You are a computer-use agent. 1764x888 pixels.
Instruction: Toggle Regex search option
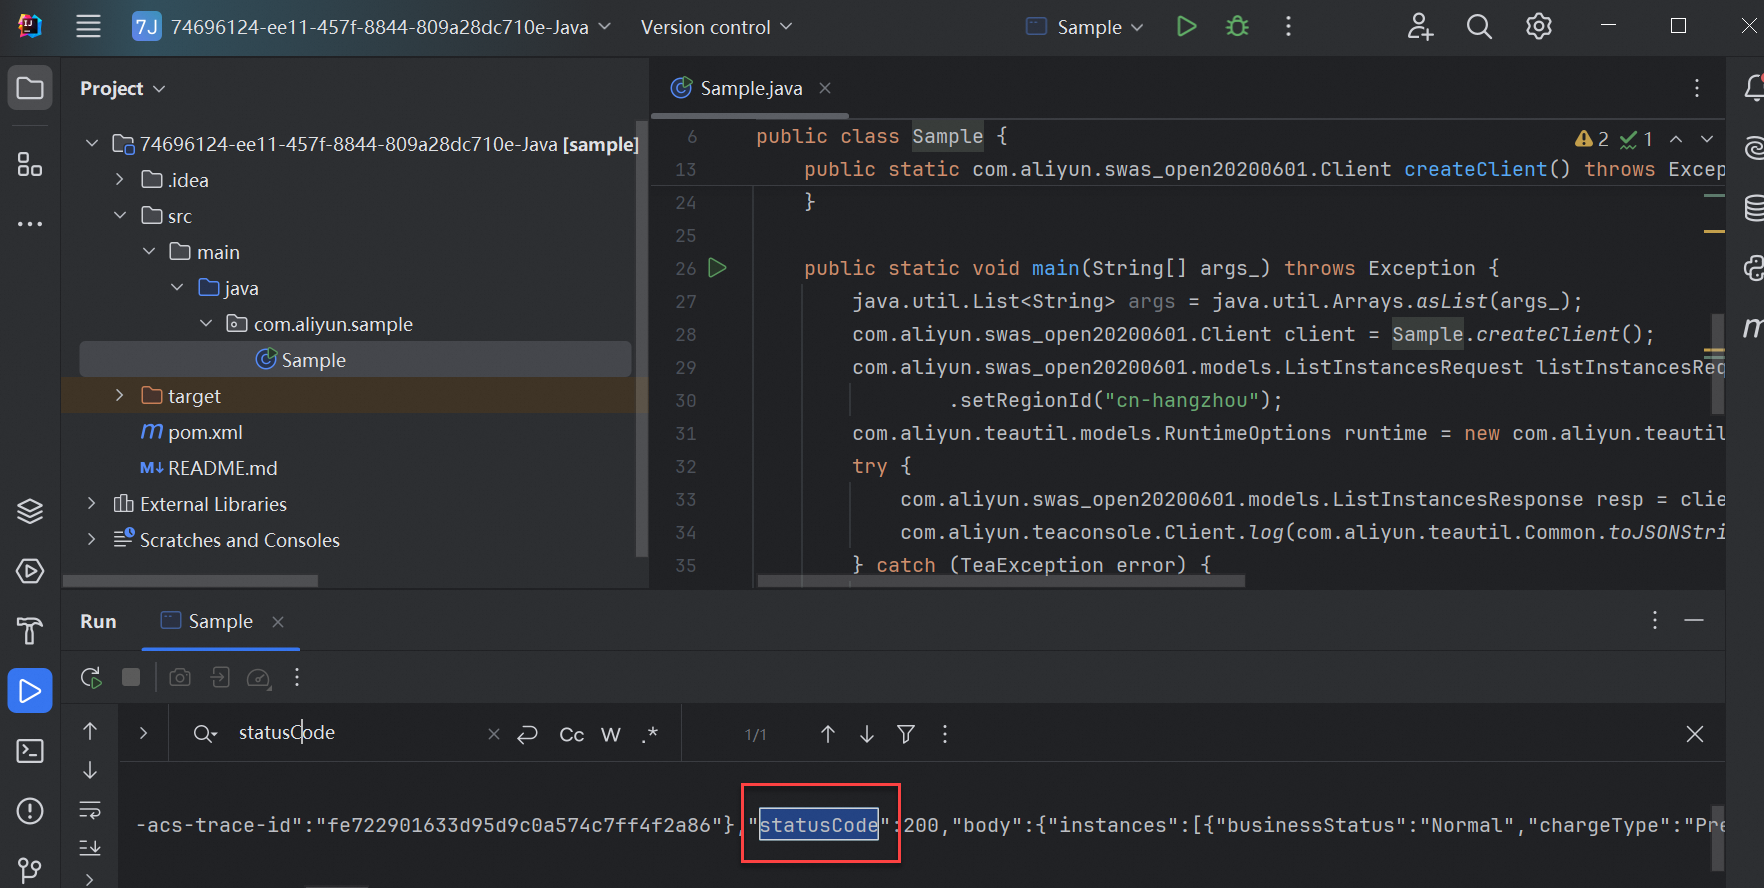click(650, 734)
